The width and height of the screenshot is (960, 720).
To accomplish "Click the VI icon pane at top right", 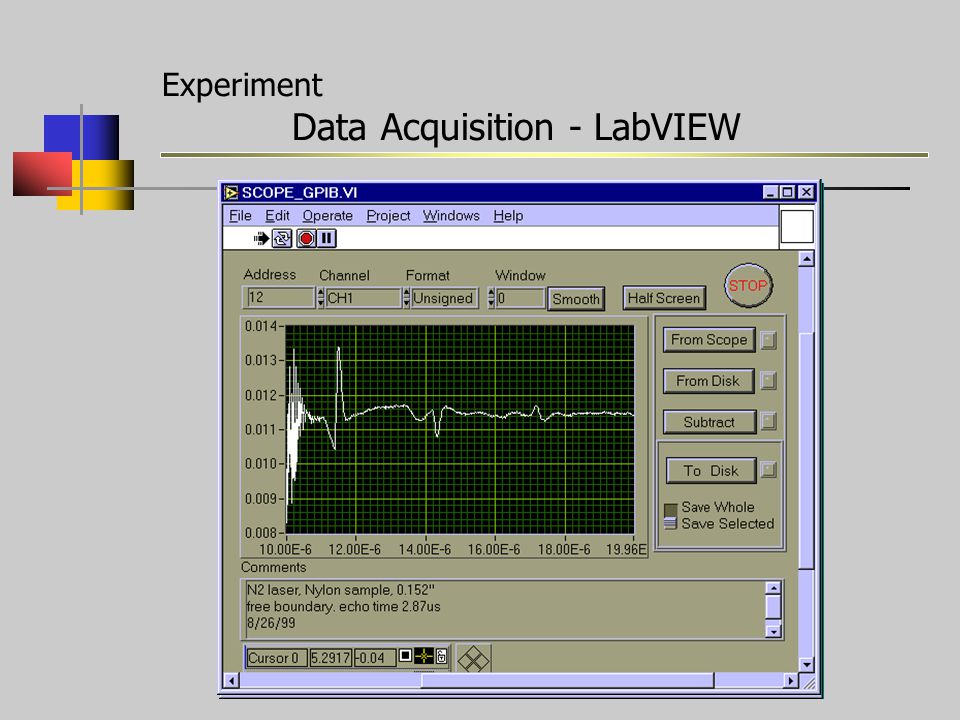I will coord(797,227).
